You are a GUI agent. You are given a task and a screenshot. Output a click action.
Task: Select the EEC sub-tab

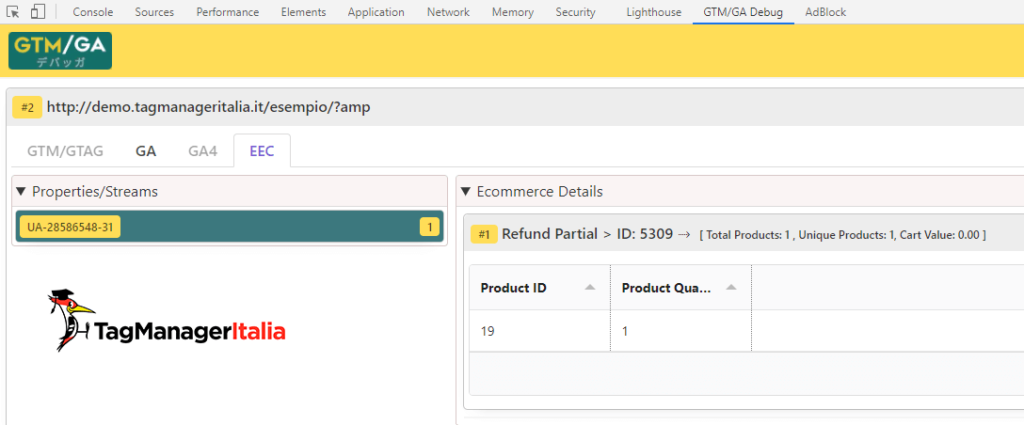click(262, 151)
